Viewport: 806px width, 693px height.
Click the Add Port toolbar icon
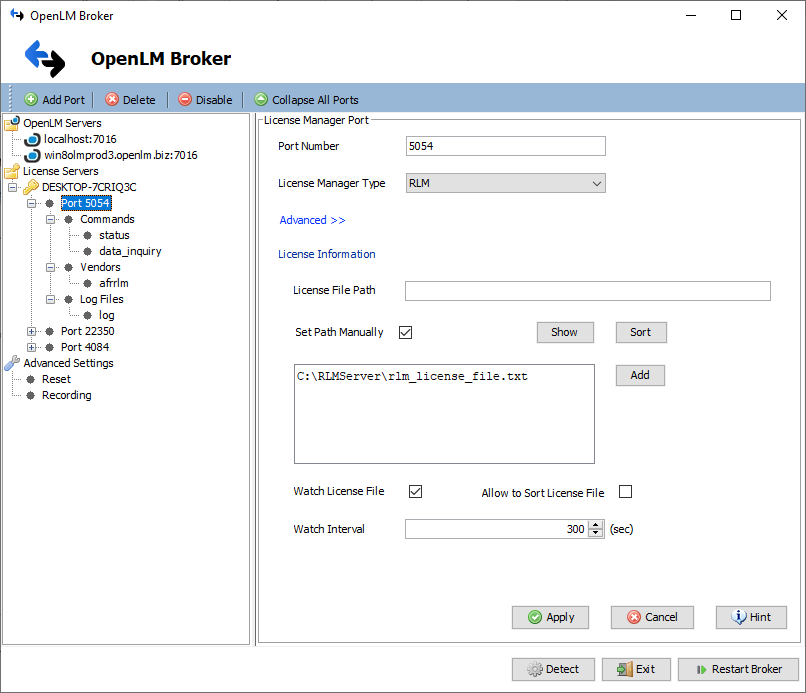tap(31, 100)
